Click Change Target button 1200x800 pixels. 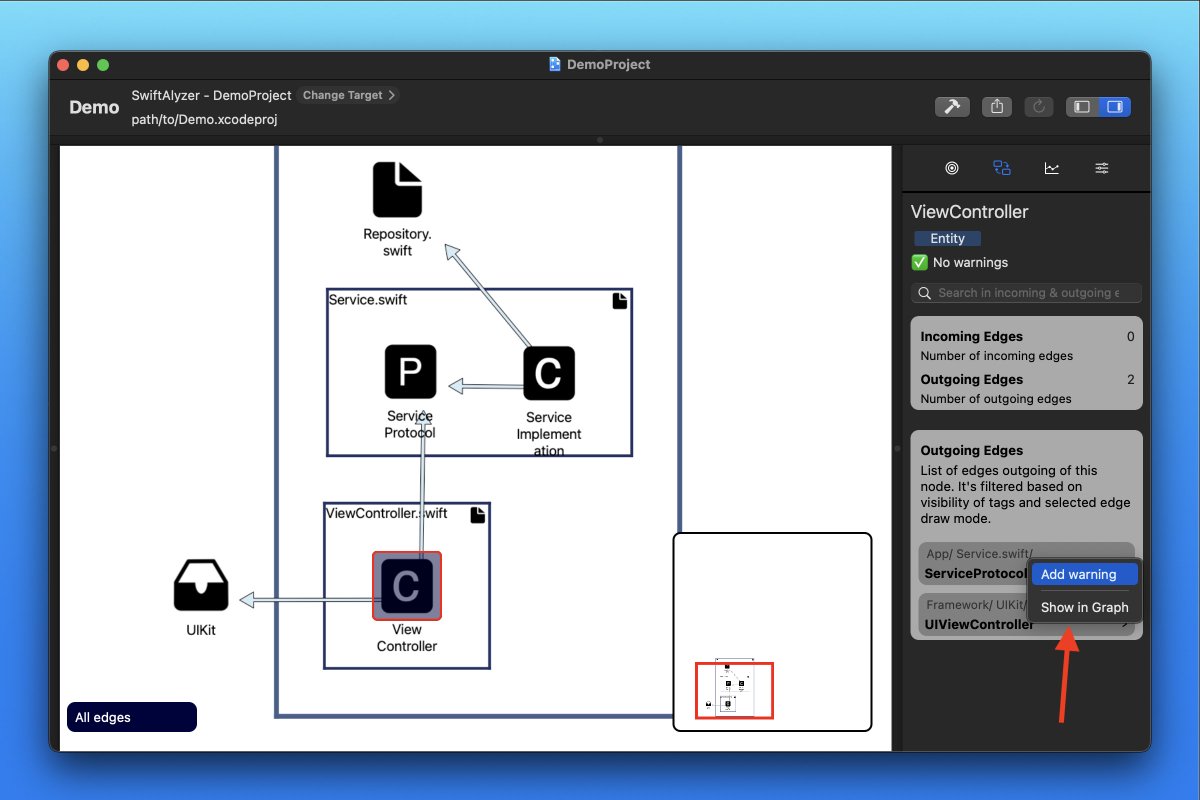point(350,95)
